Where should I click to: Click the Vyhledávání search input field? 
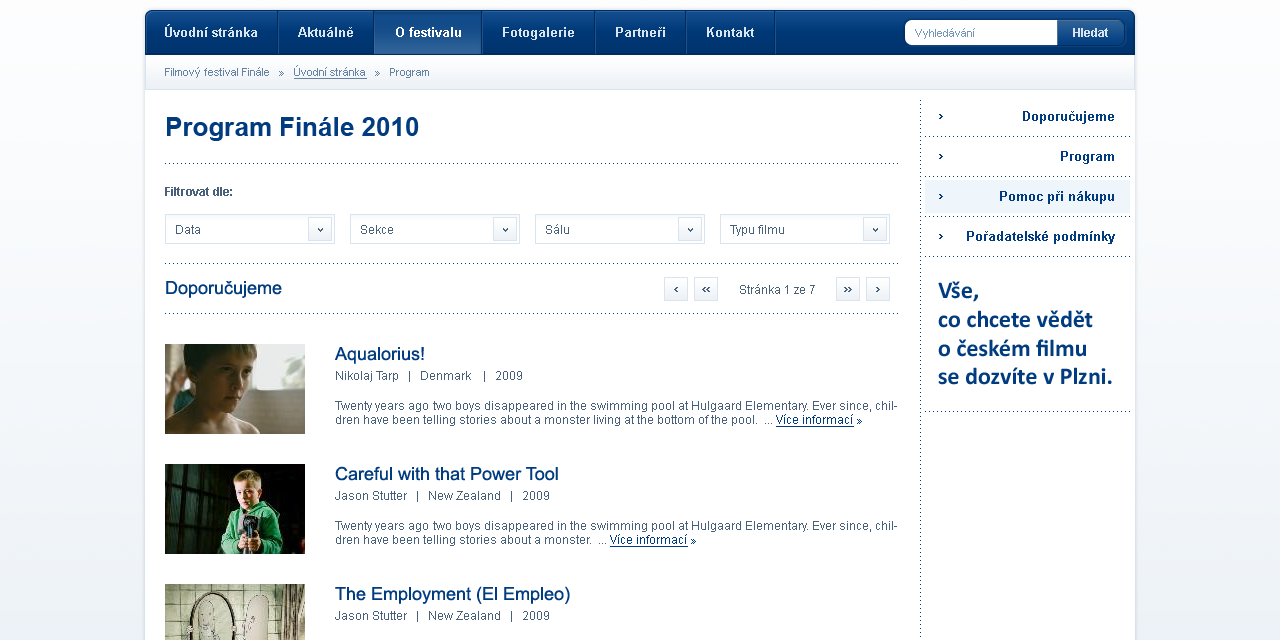pos(980,31)
